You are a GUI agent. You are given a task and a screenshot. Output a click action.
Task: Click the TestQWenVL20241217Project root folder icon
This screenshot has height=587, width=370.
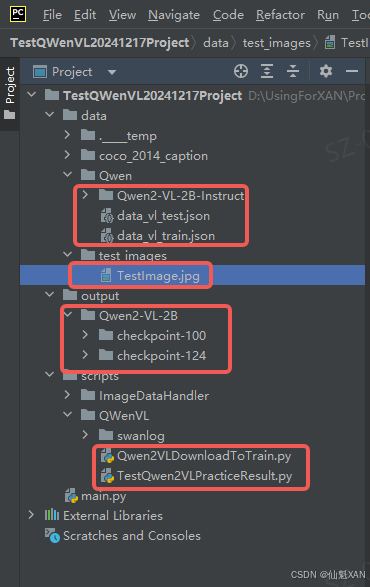[x=52, y=95]
